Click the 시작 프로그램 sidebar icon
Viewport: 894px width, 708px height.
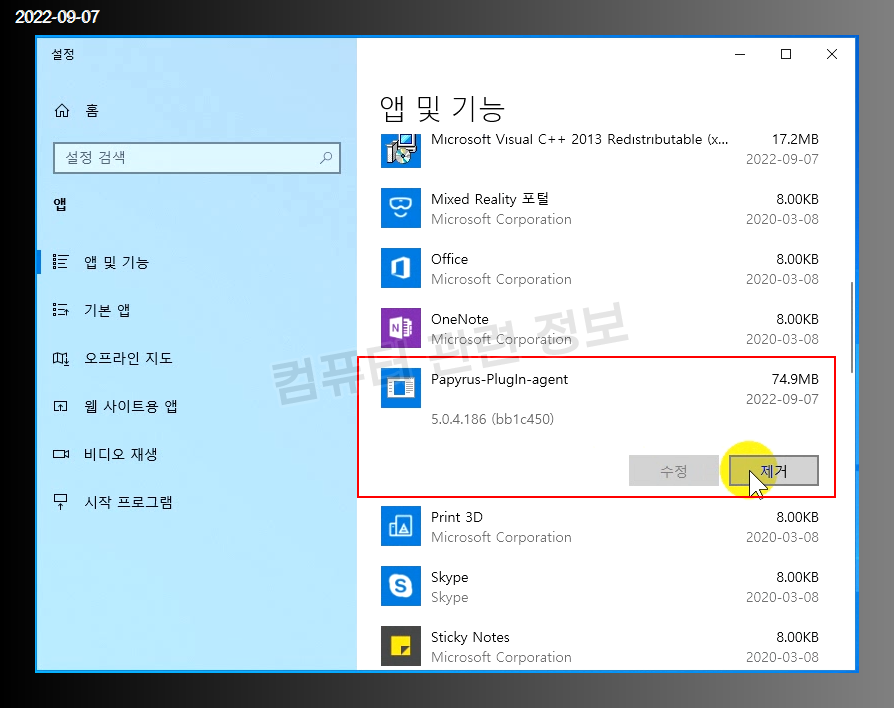(60, 502)
